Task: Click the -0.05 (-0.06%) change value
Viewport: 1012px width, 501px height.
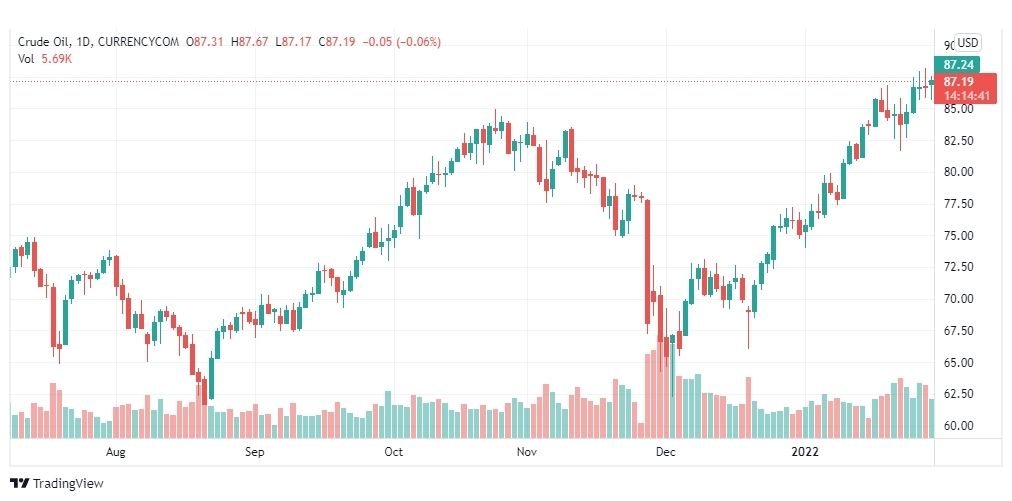Action: pos(401,42)
